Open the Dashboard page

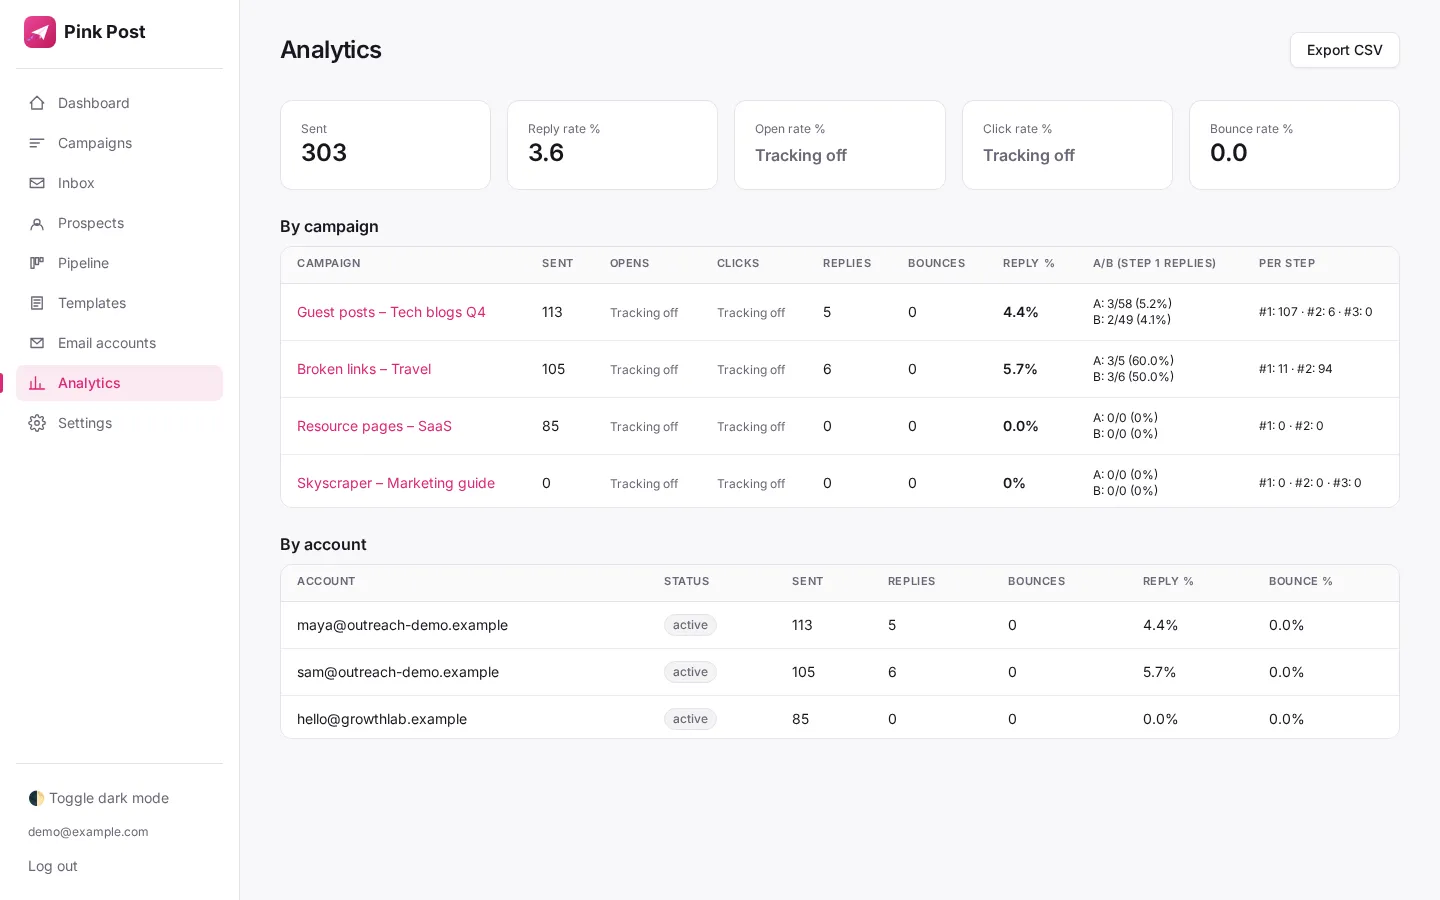pos(119,103)
